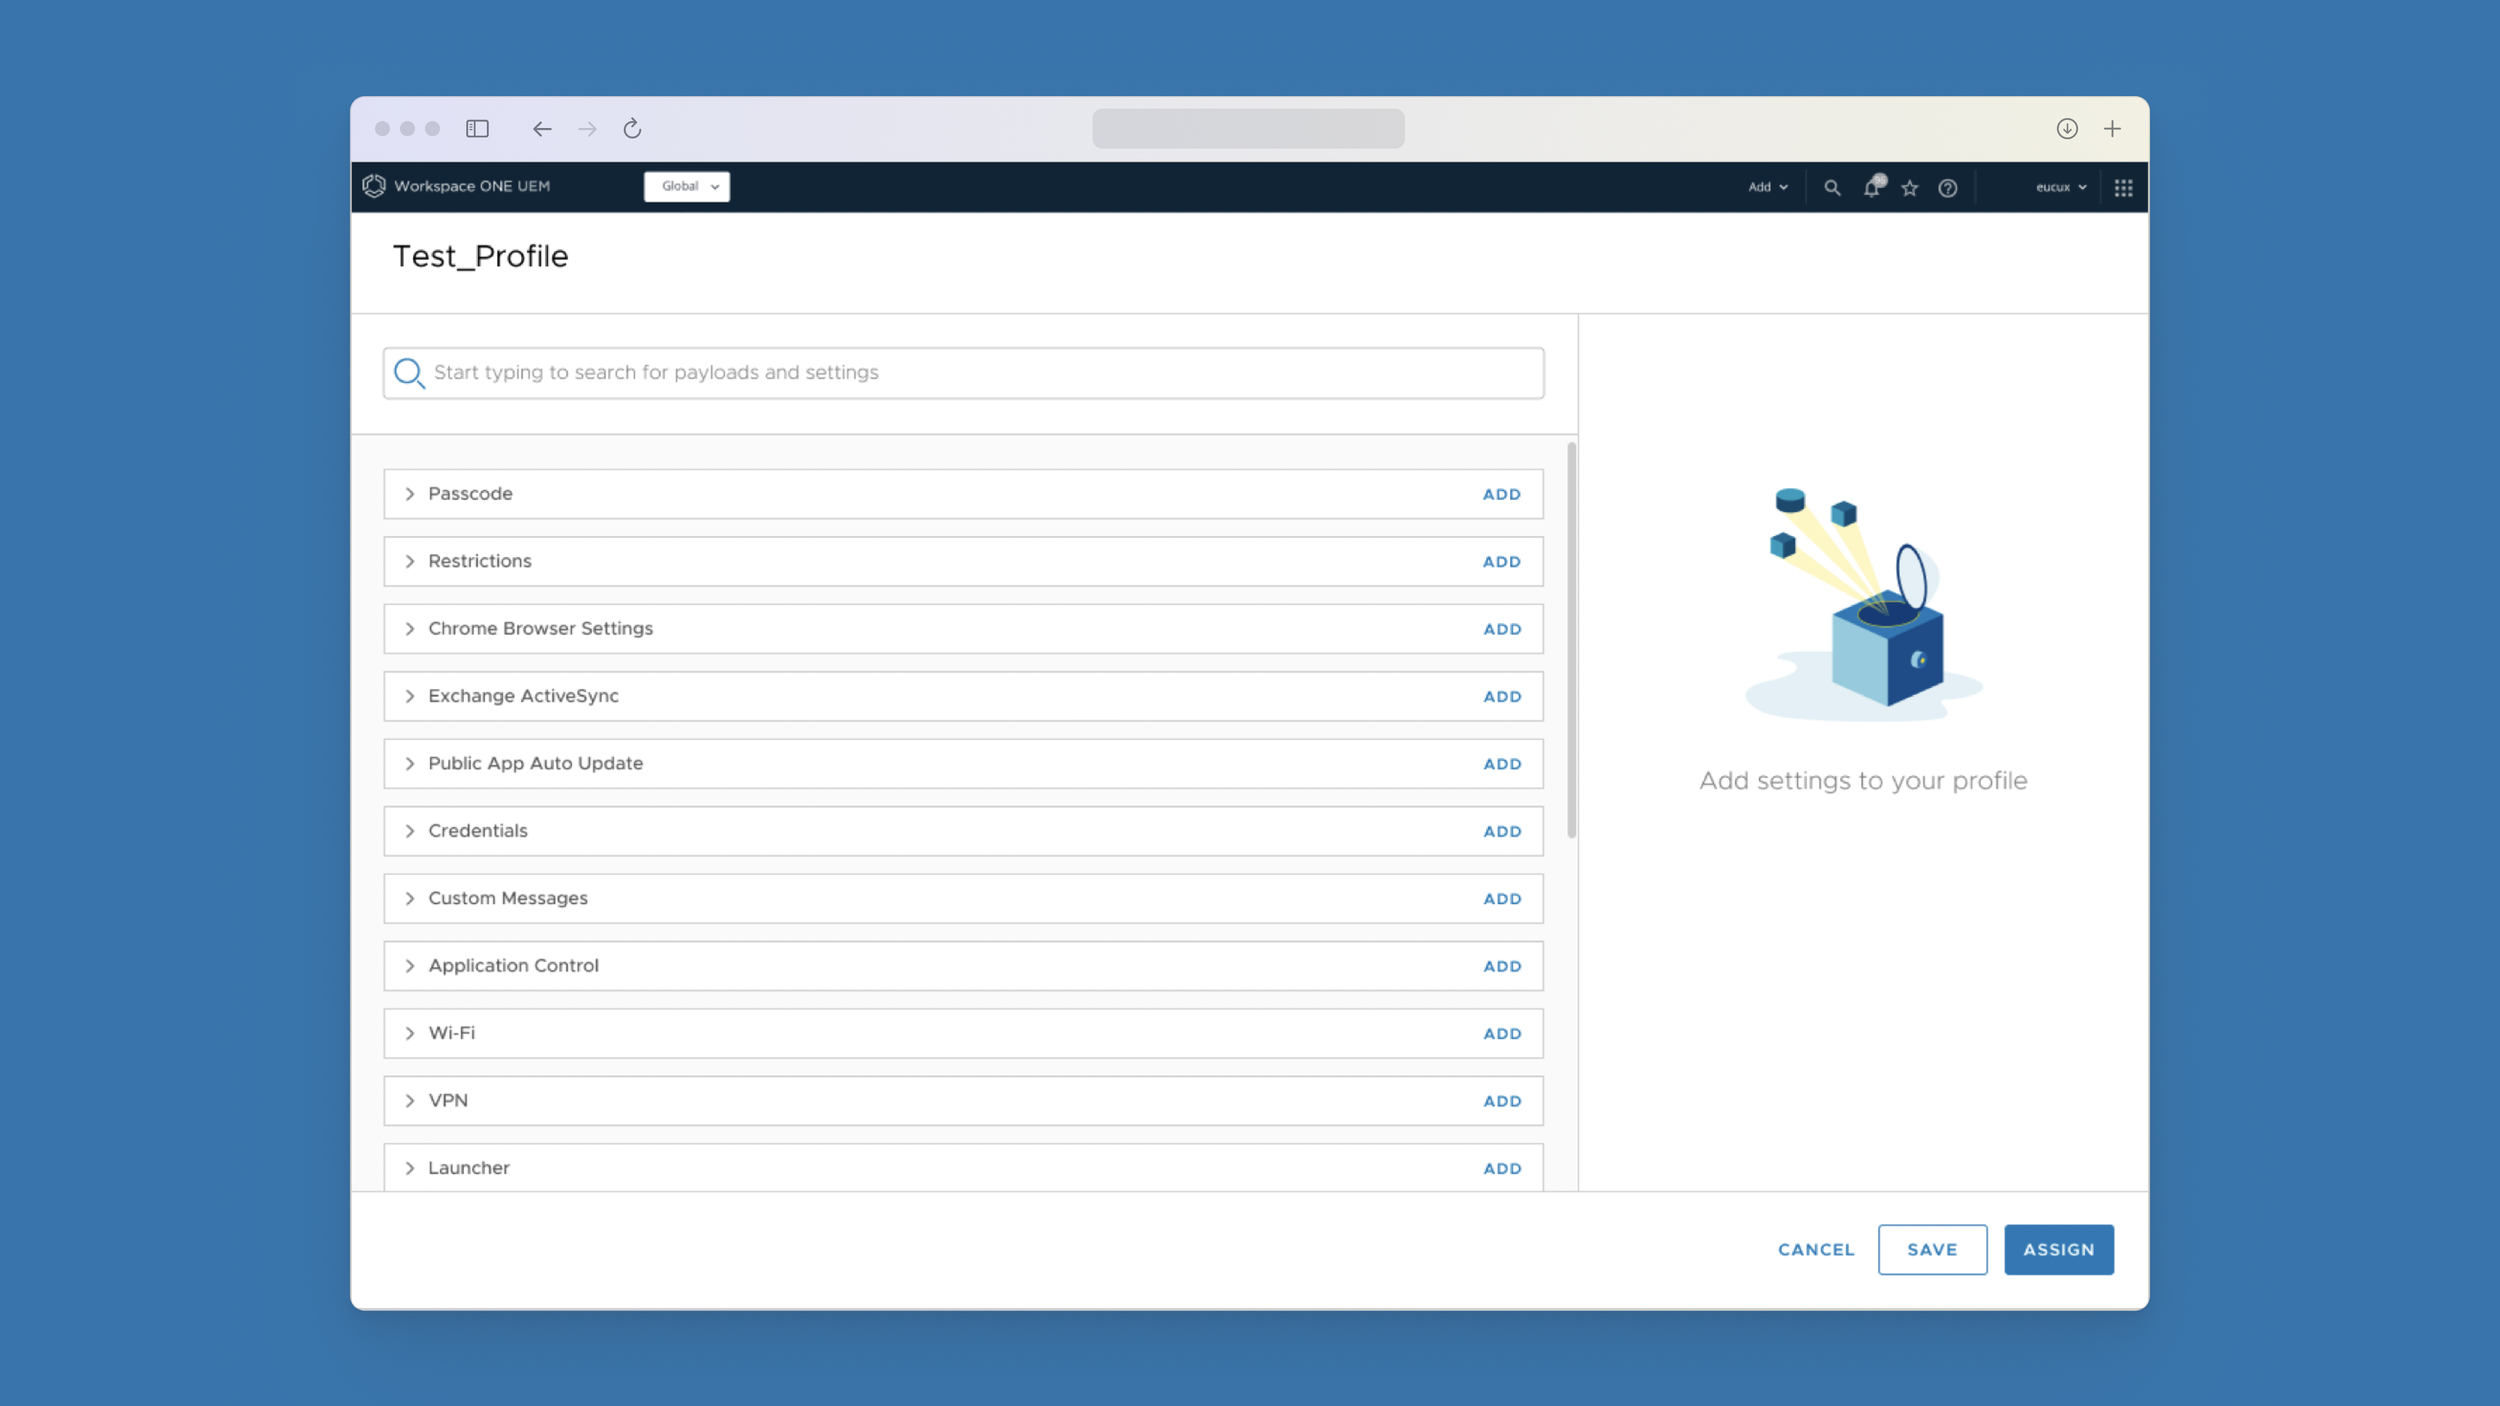The width and height of the screenshot is (2500, 1406).
Task: Open the notifications bell icon
Action: coord(1871,187)
